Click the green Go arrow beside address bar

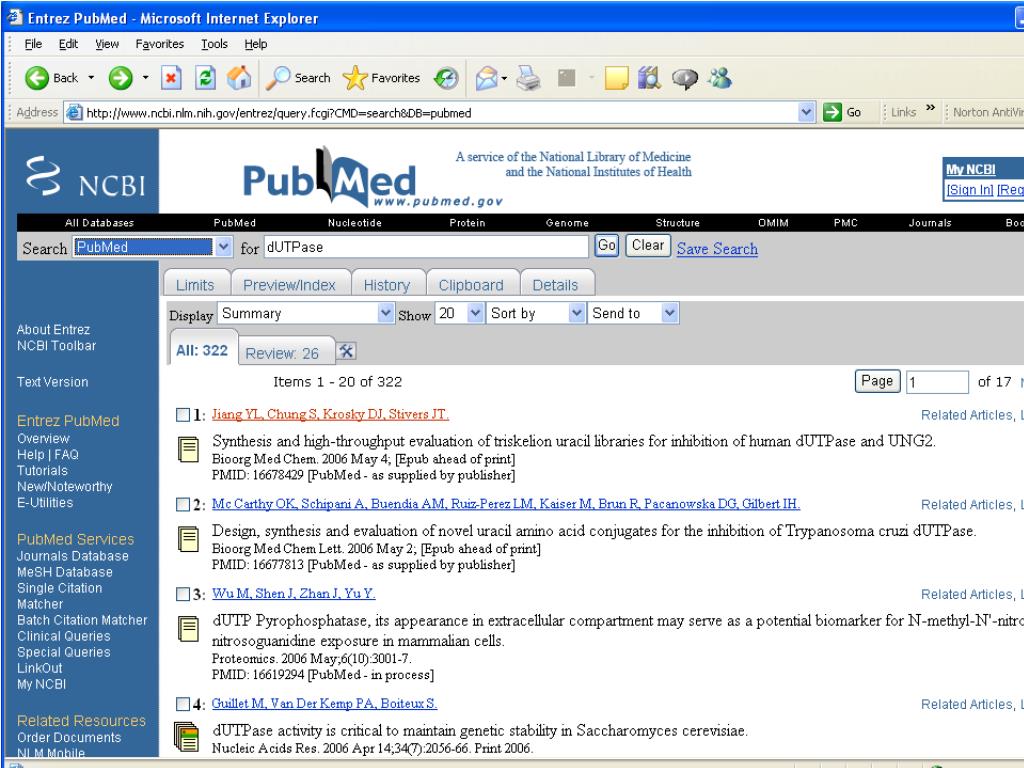pos(833,112)
